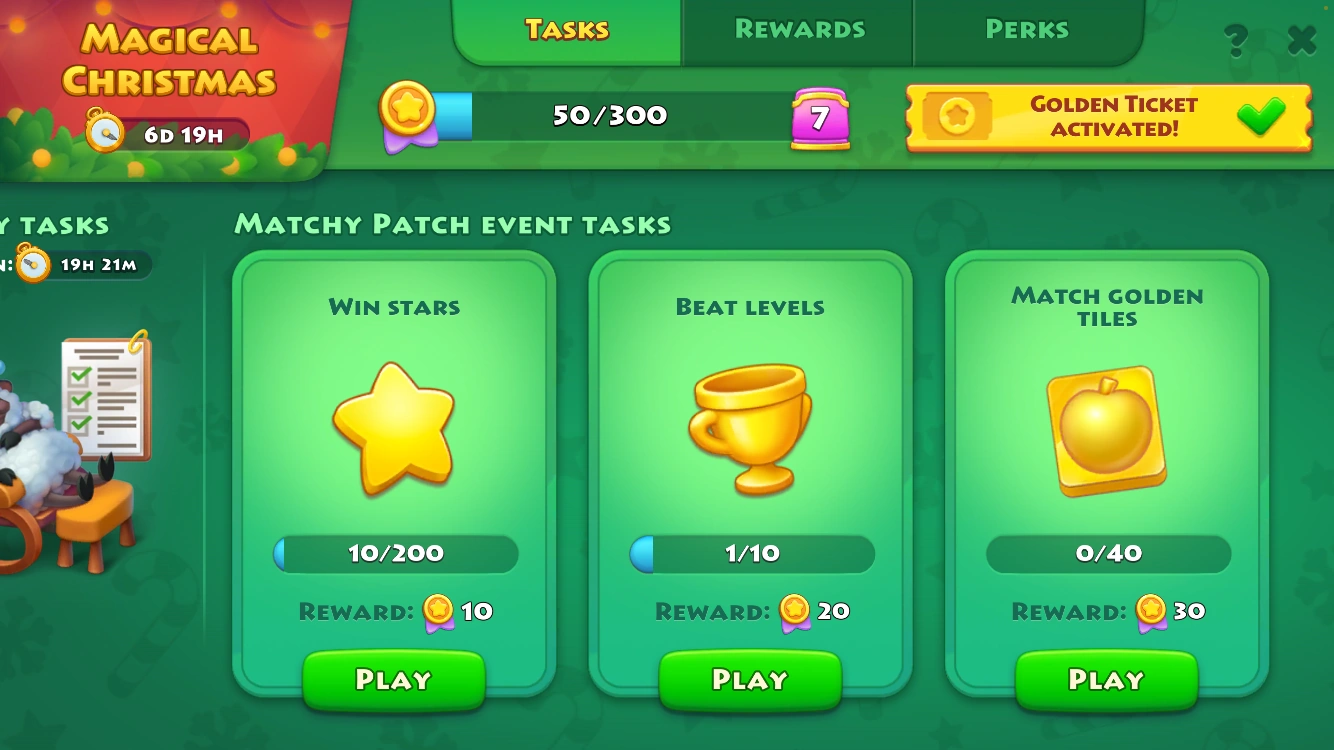Play the Beat levels task

click(x=750, y=680)
